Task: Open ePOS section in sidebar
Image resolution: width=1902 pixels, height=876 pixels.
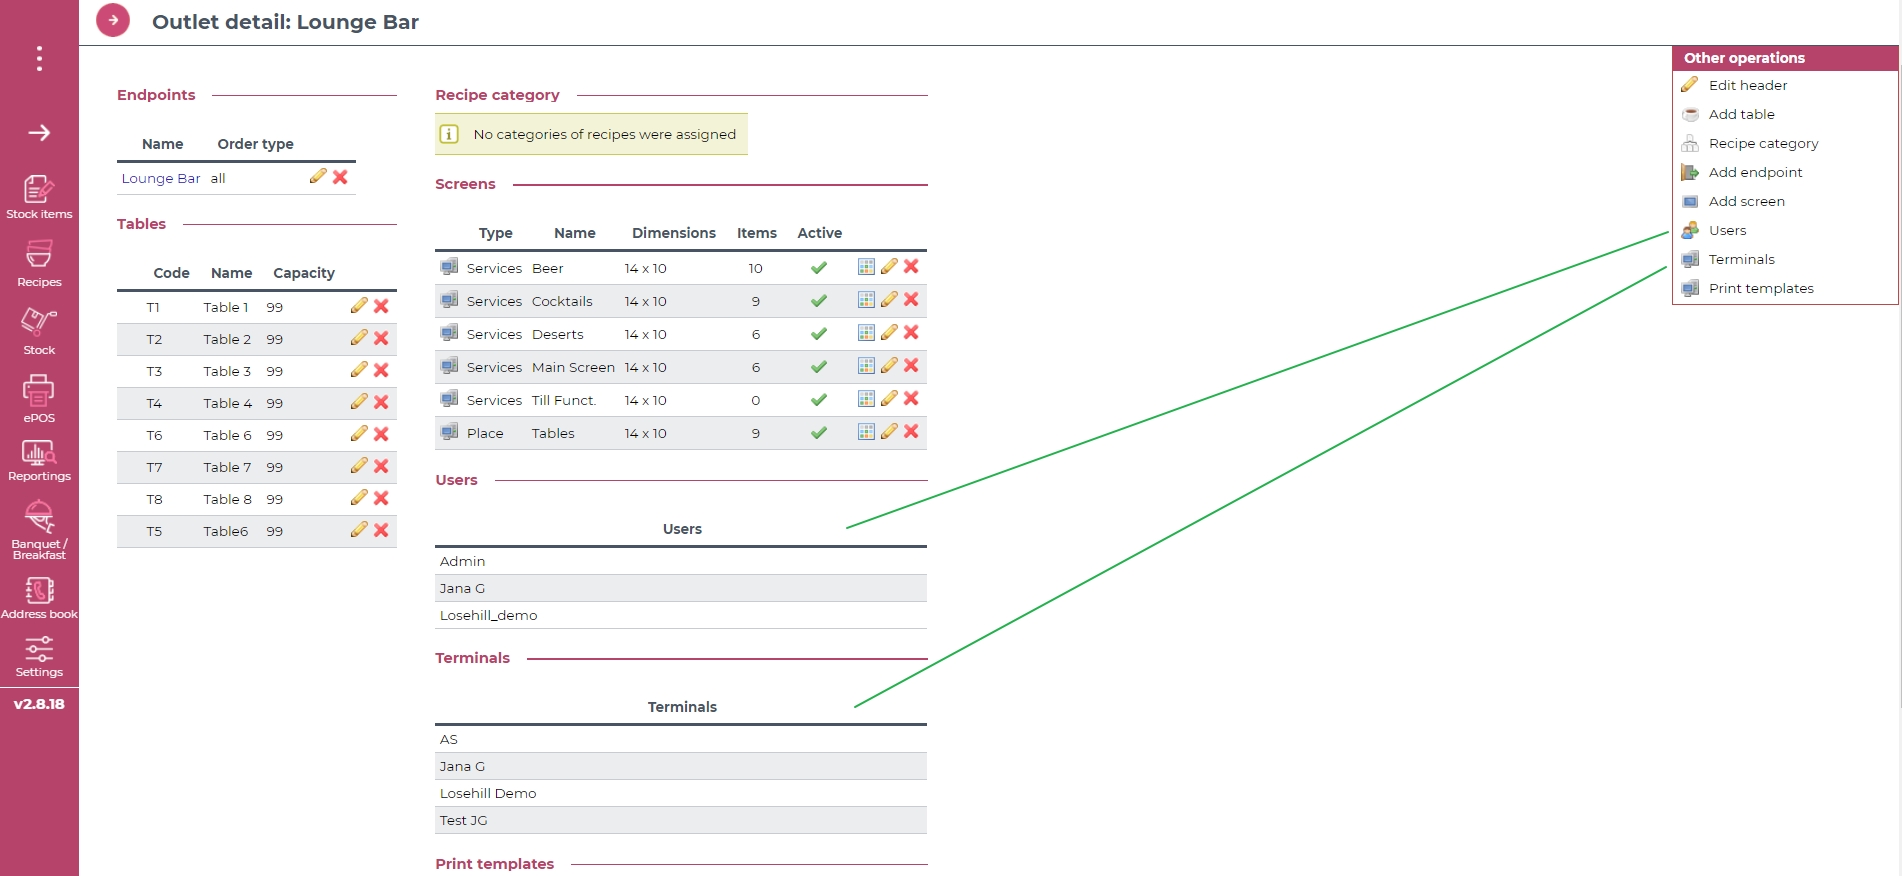Action: pos(39,399)
